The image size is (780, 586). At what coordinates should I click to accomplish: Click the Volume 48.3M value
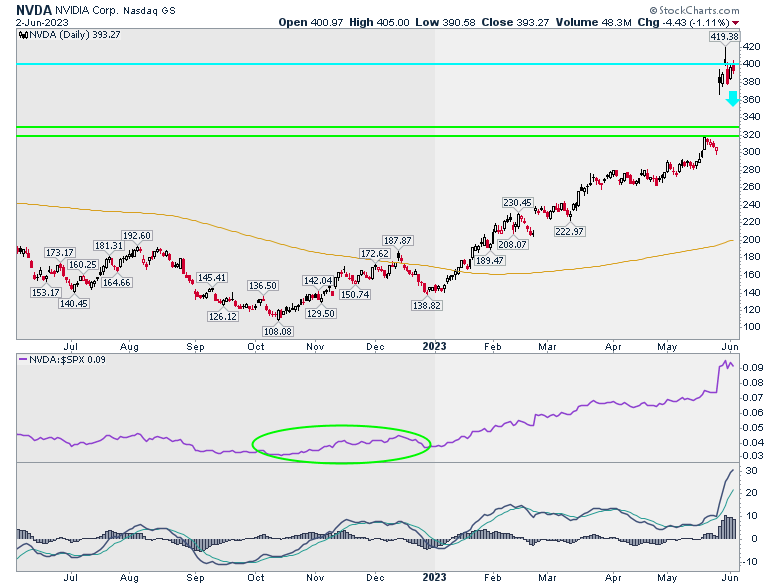[x=593, y=22]
